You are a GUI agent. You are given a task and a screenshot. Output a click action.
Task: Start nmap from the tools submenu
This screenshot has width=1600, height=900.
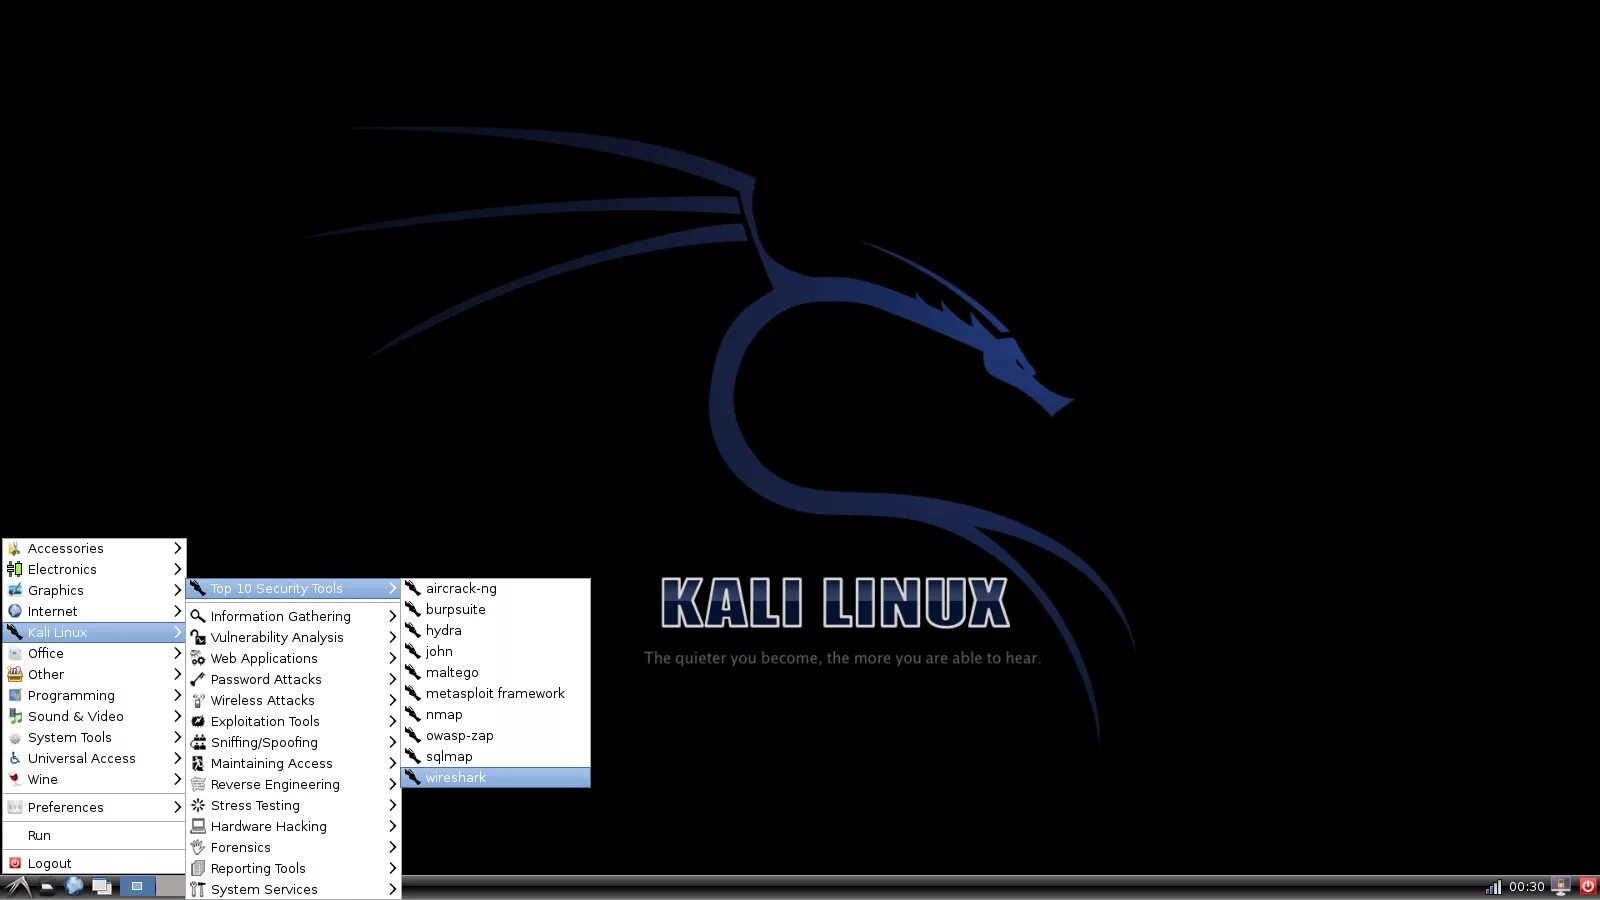495,714
